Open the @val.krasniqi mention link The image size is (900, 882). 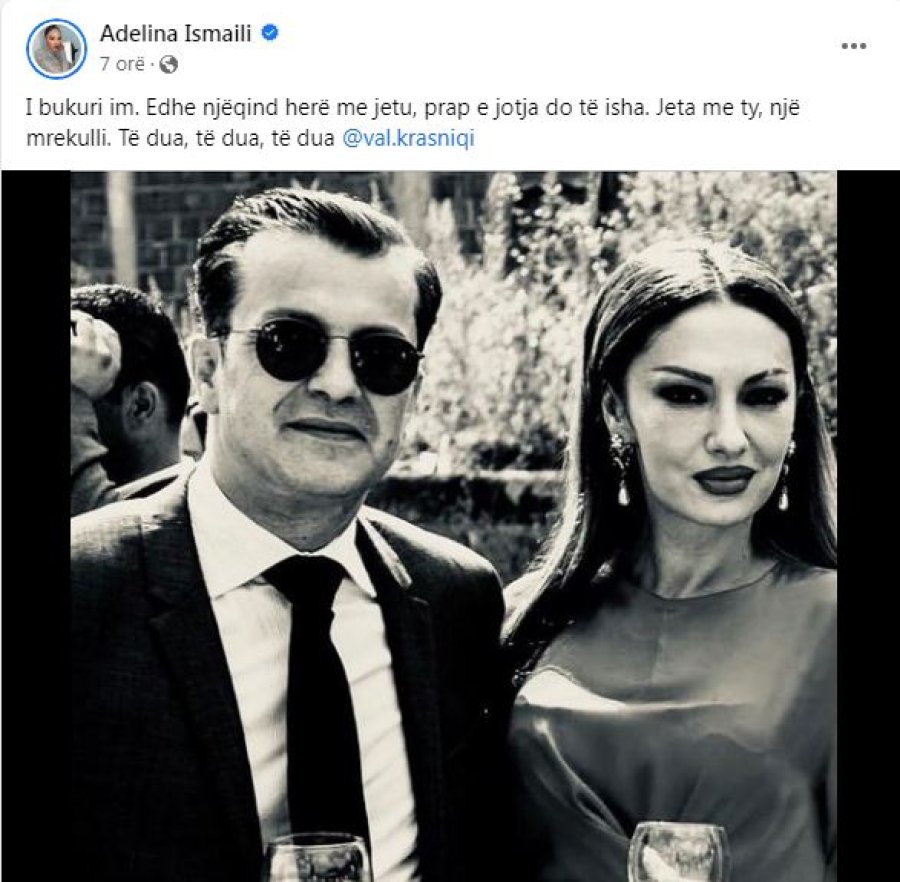click(x=408, y=139)
